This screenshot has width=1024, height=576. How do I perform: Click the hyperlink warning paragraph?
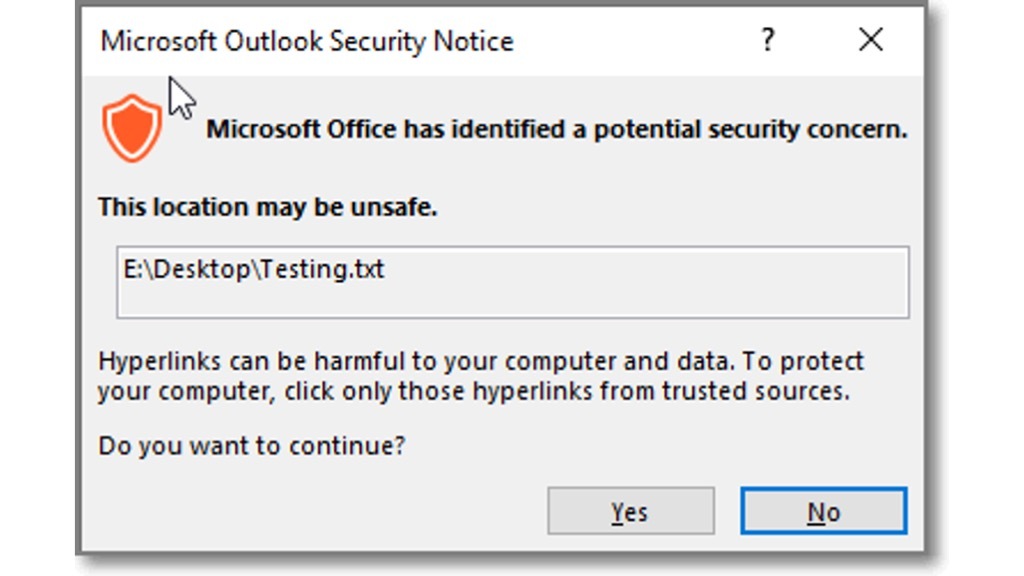pos(478,376)
